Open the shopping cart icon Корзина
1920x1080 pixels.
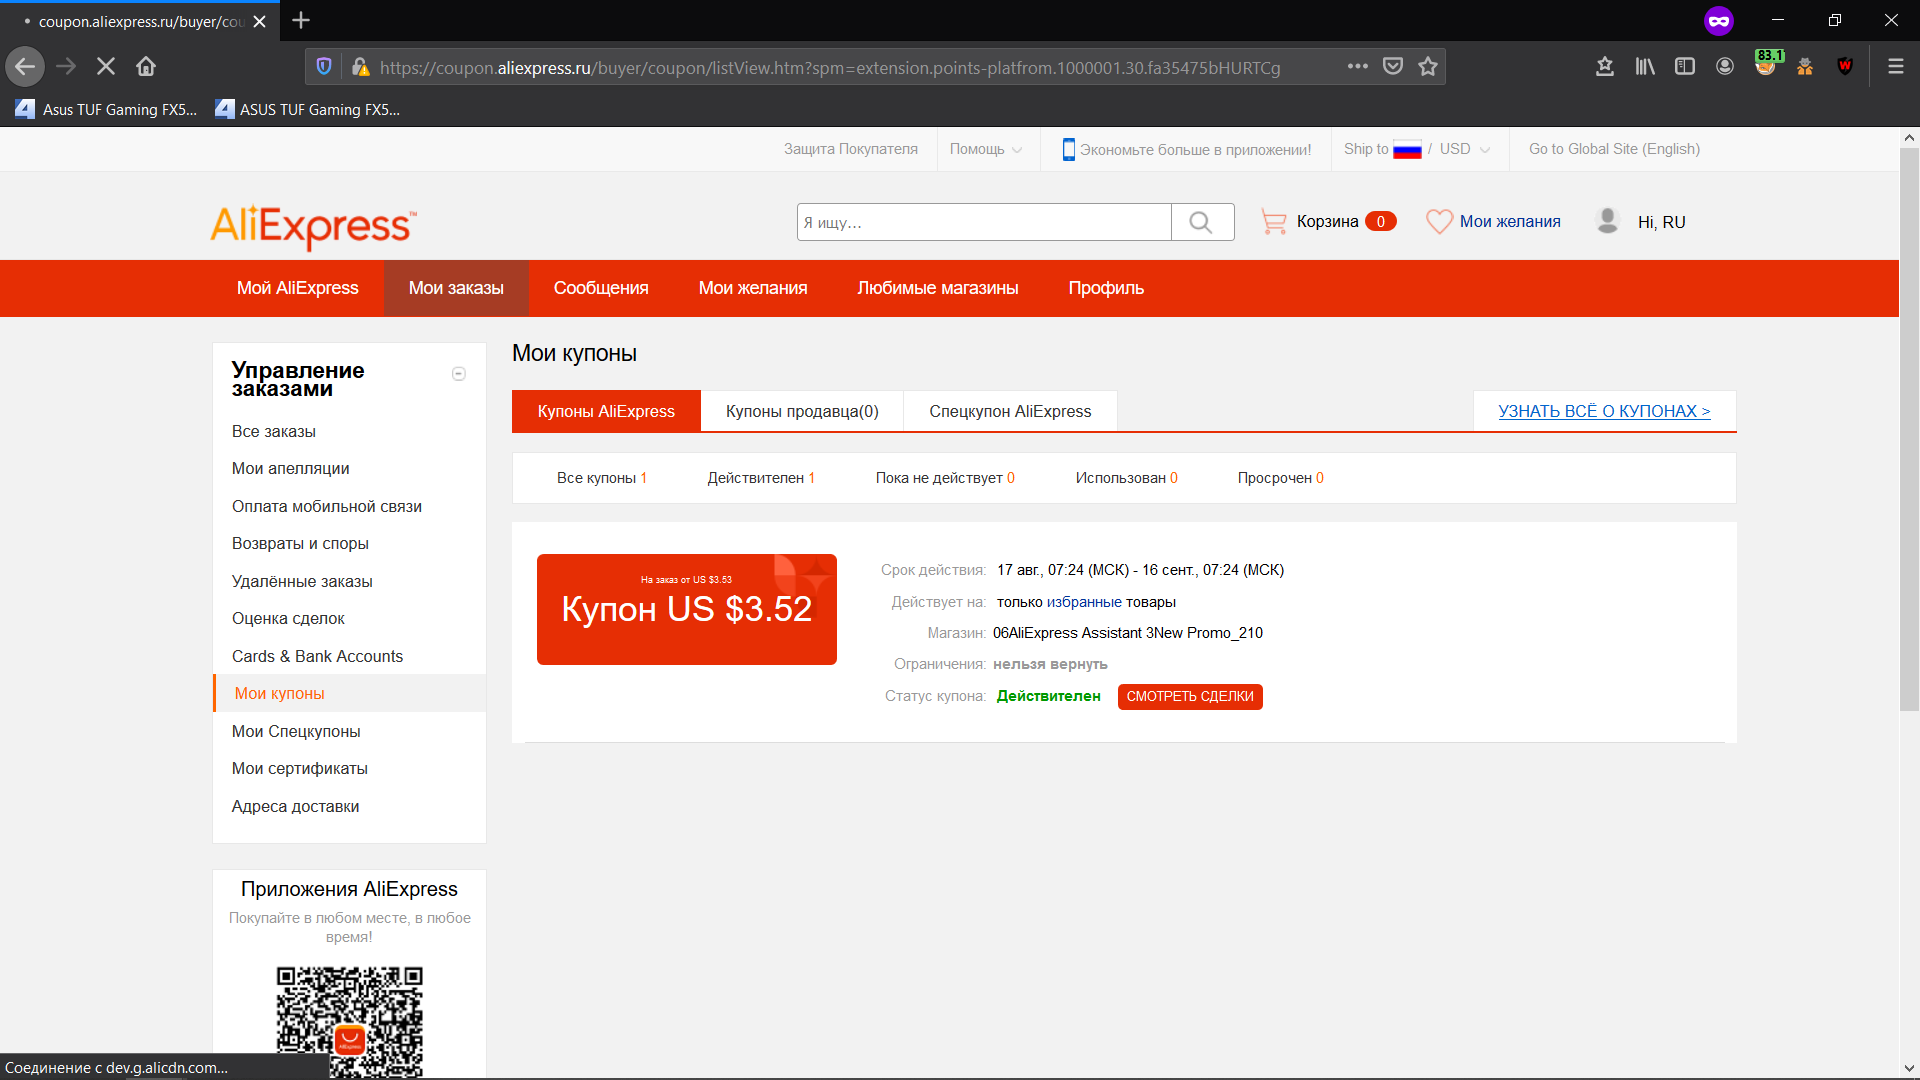(1273, 222)
